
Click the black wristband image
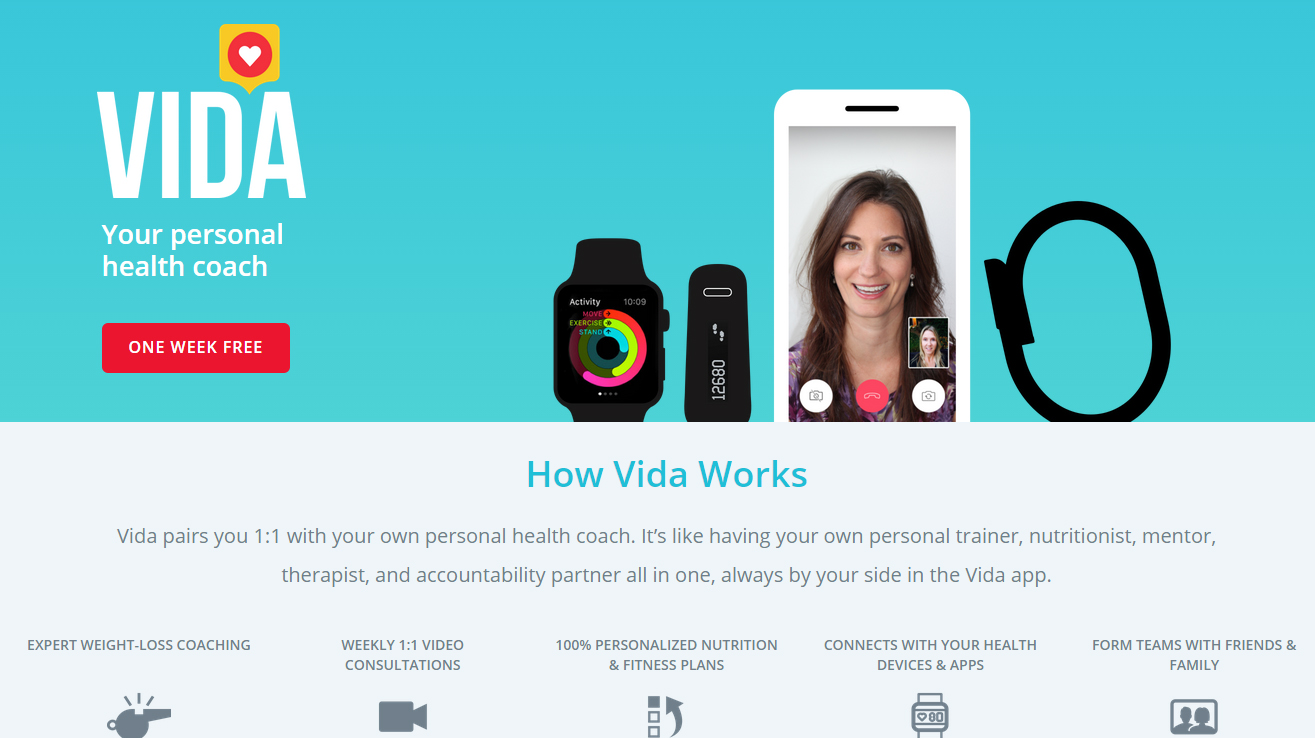(x=1078, y=313)
